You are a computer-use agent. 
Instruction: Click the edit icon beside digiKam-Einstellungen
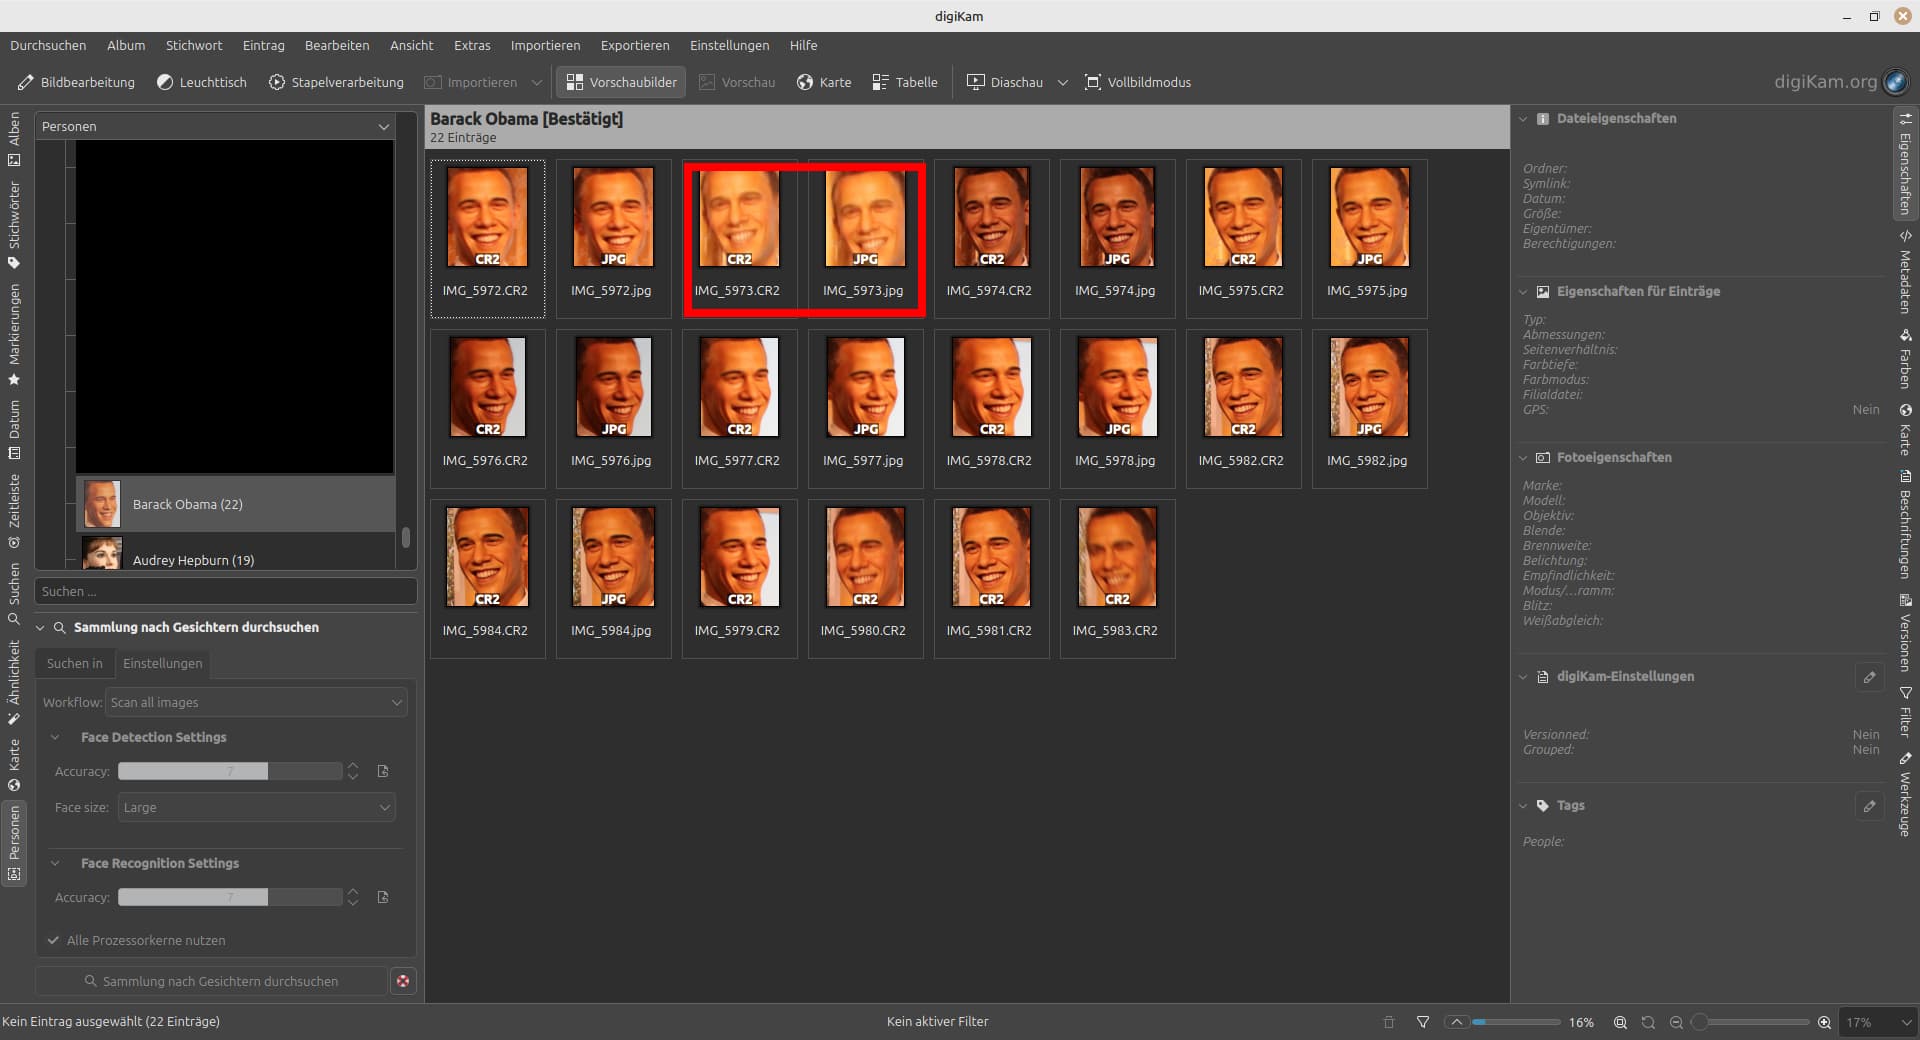click(1869, 677)
